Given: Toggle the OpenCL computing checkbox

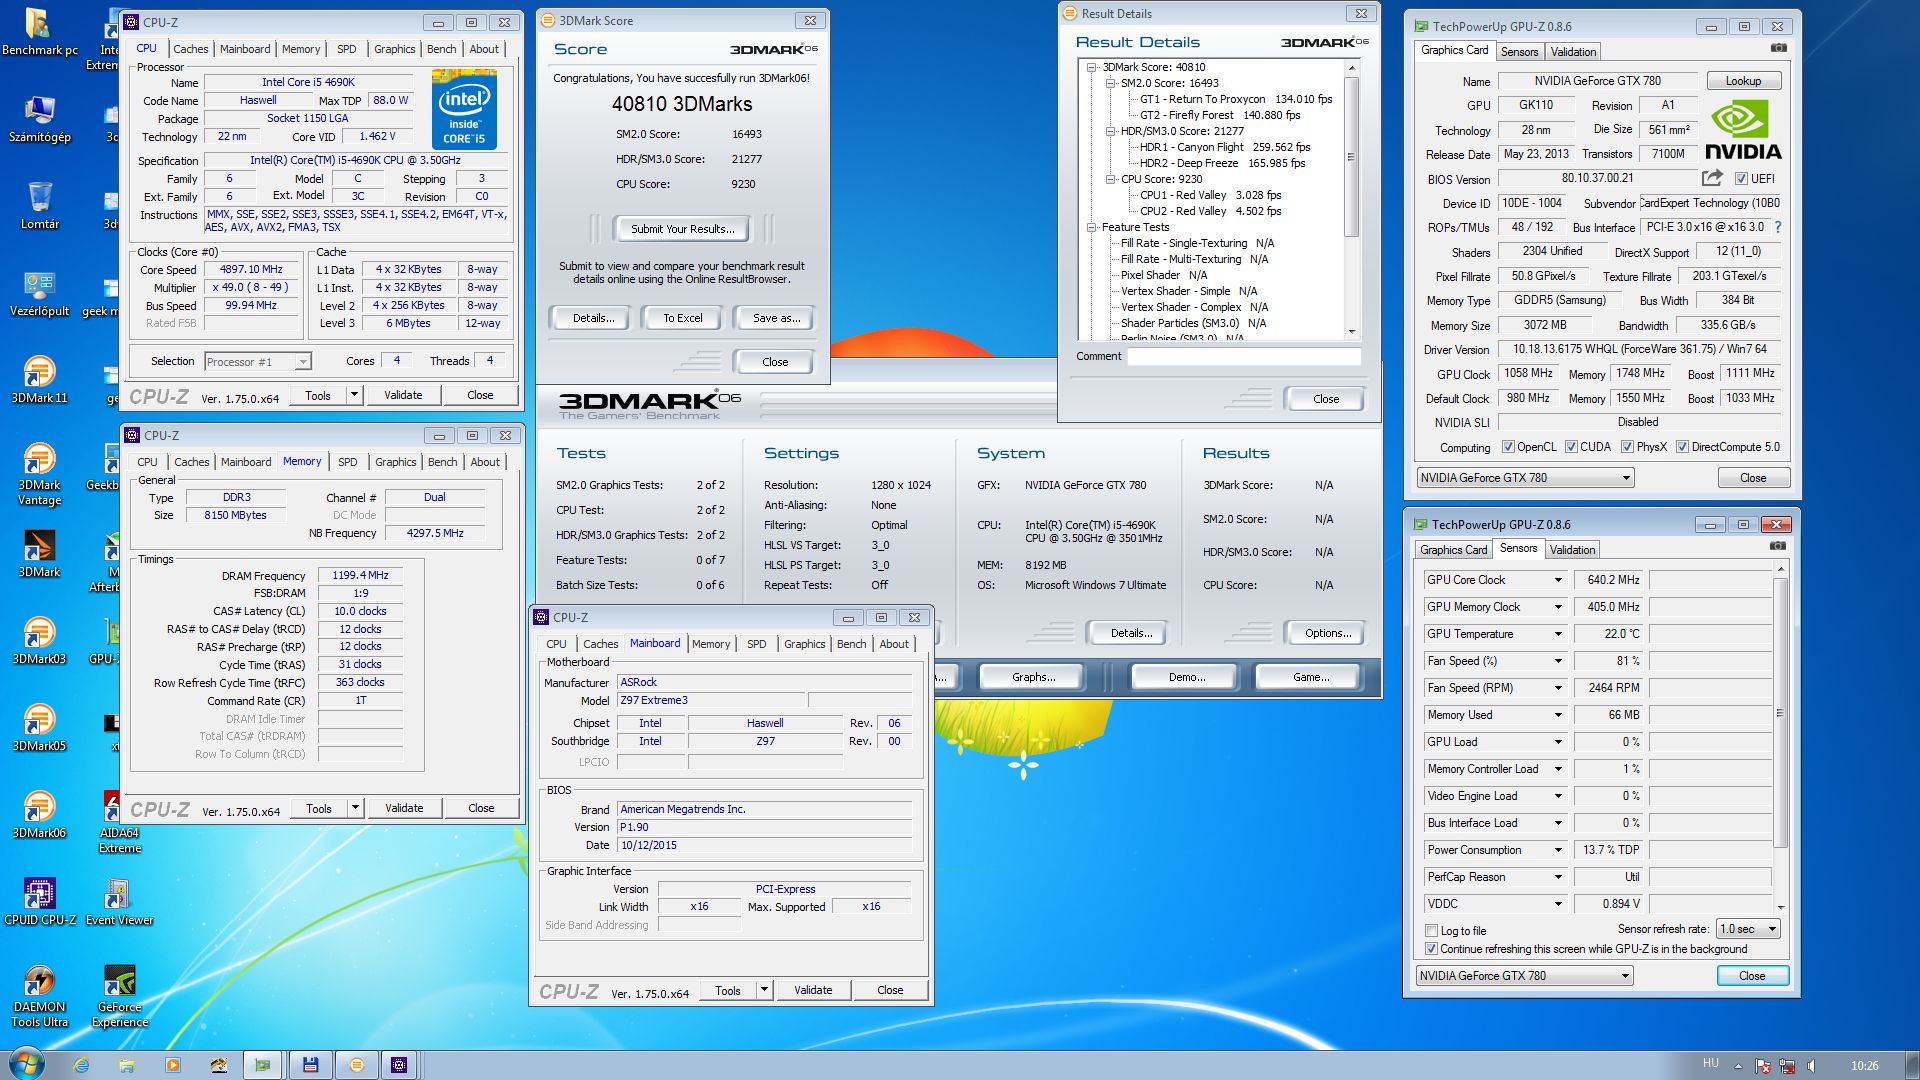Looking at the screenshot, I should click(1508, 447).
